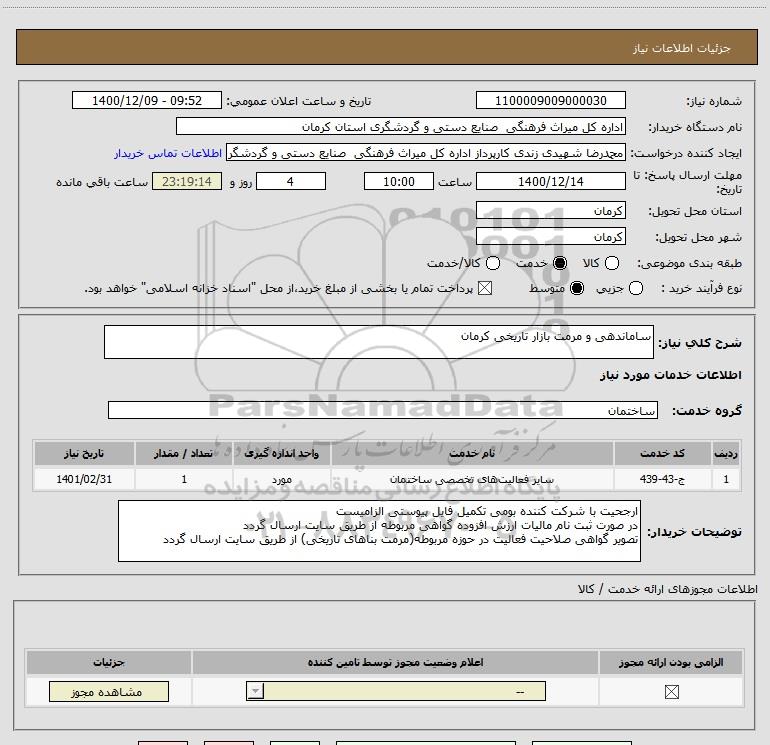This screenshot has height=745, width=770.
Task: Click the deadline time 10:00 field
Action: [399, 181]
